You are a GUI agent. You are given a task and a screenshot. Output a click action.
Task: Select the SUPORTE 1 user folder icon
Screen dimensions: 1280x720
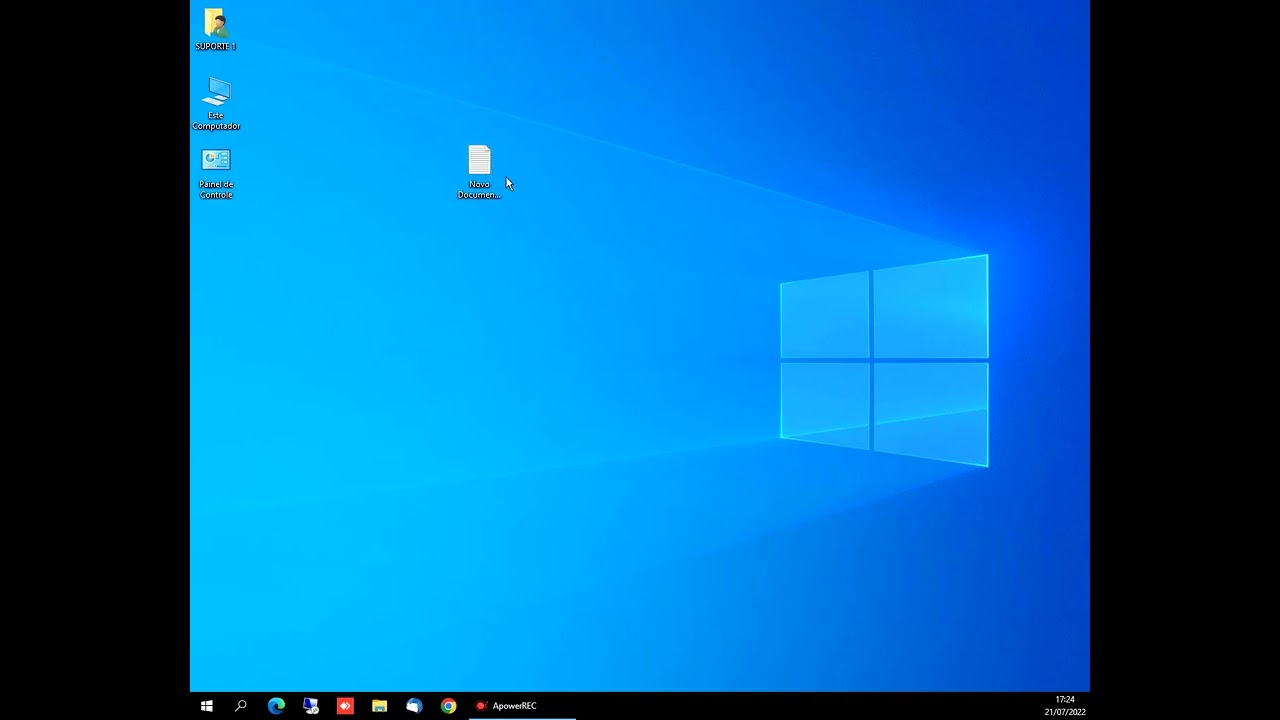point(216,29)
